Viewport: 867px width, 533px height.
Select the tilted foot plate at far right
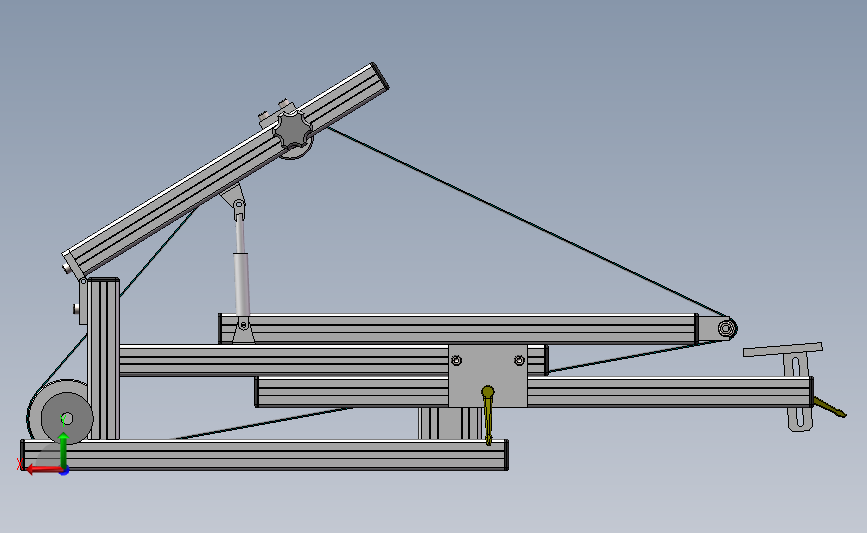782,349
